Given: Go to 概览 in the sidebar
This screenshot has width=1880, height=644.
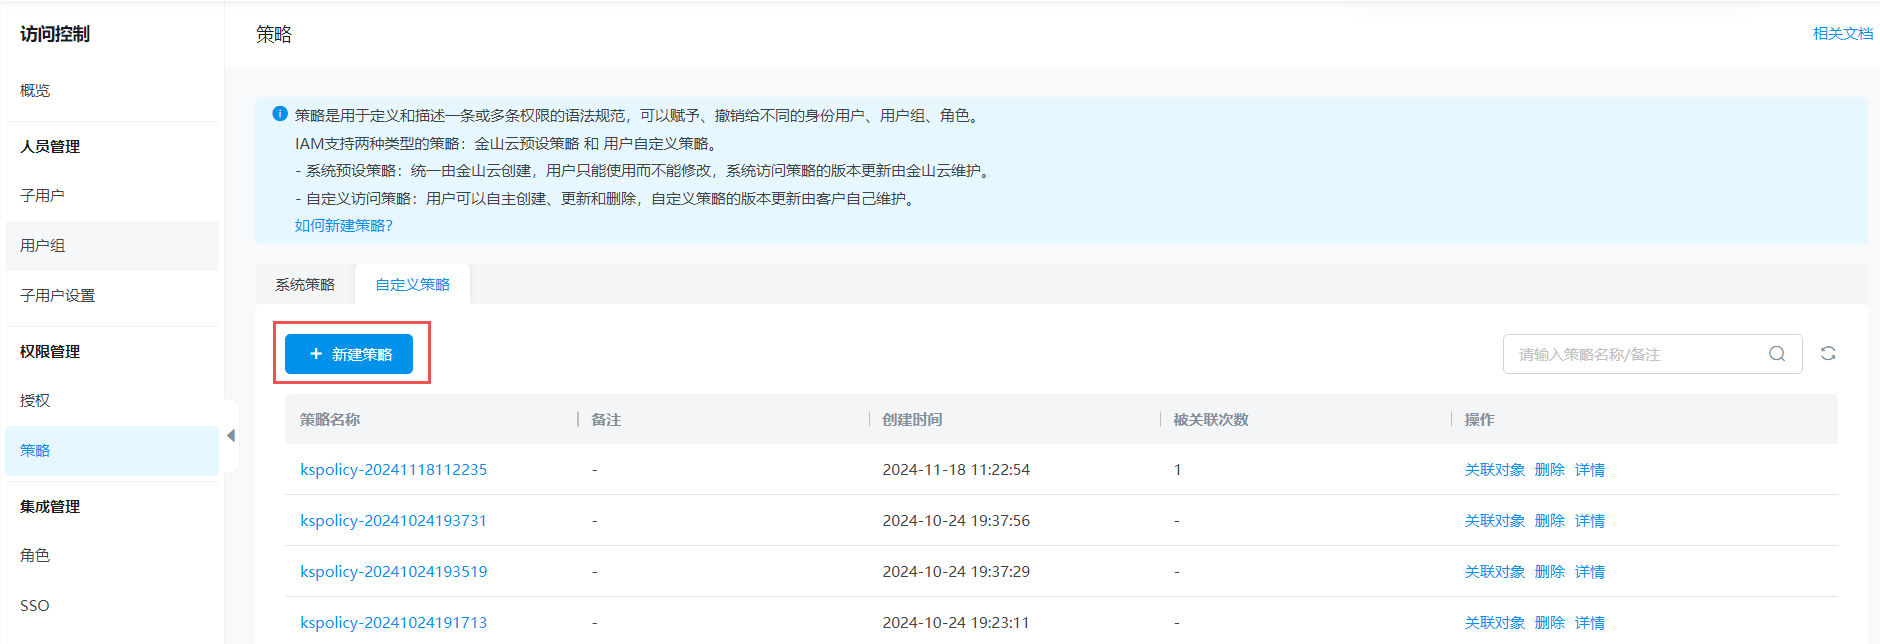Looking at the screenshot, I should [x=35, y=91].
